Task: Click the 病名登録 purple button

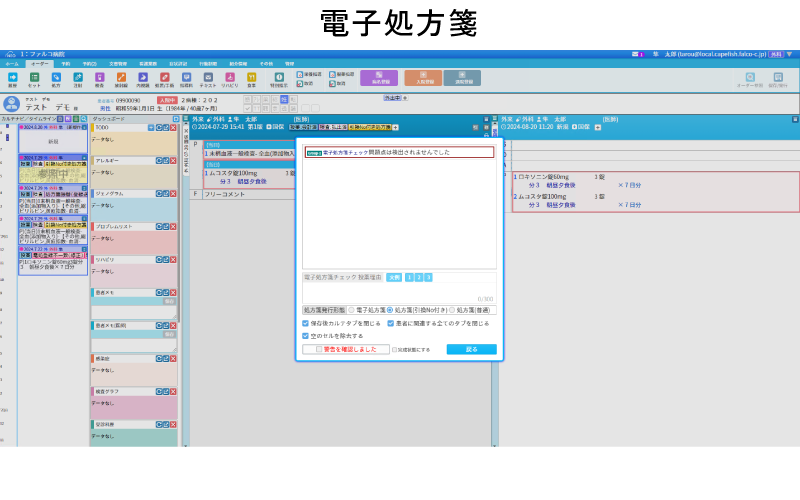Action: coord(378,77)
